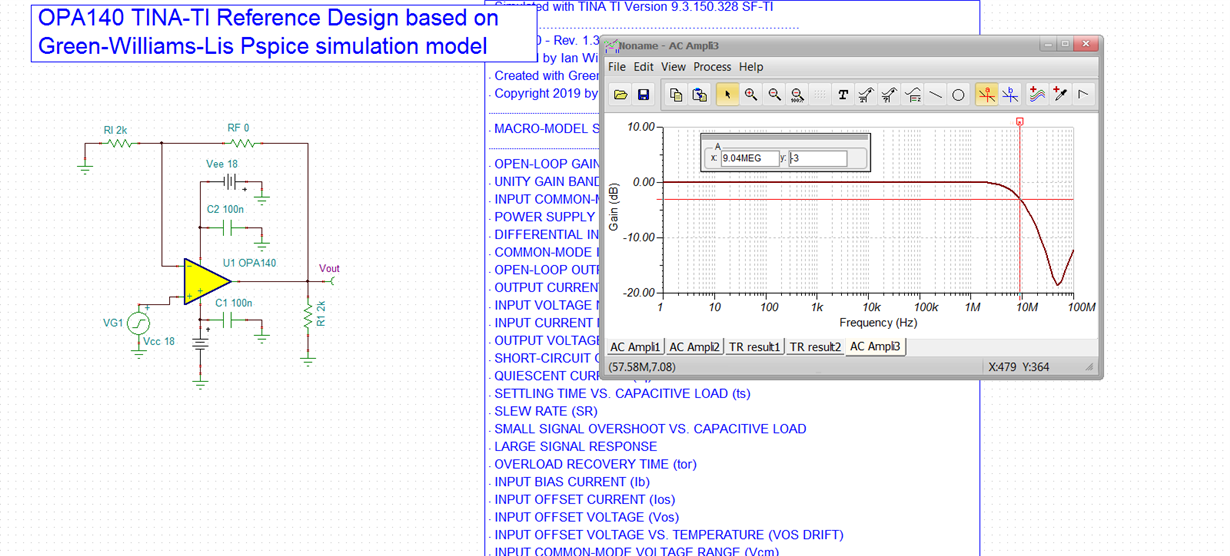Open the Help menu
This screenshot has height=556, width=1230.
pos(750,67)
